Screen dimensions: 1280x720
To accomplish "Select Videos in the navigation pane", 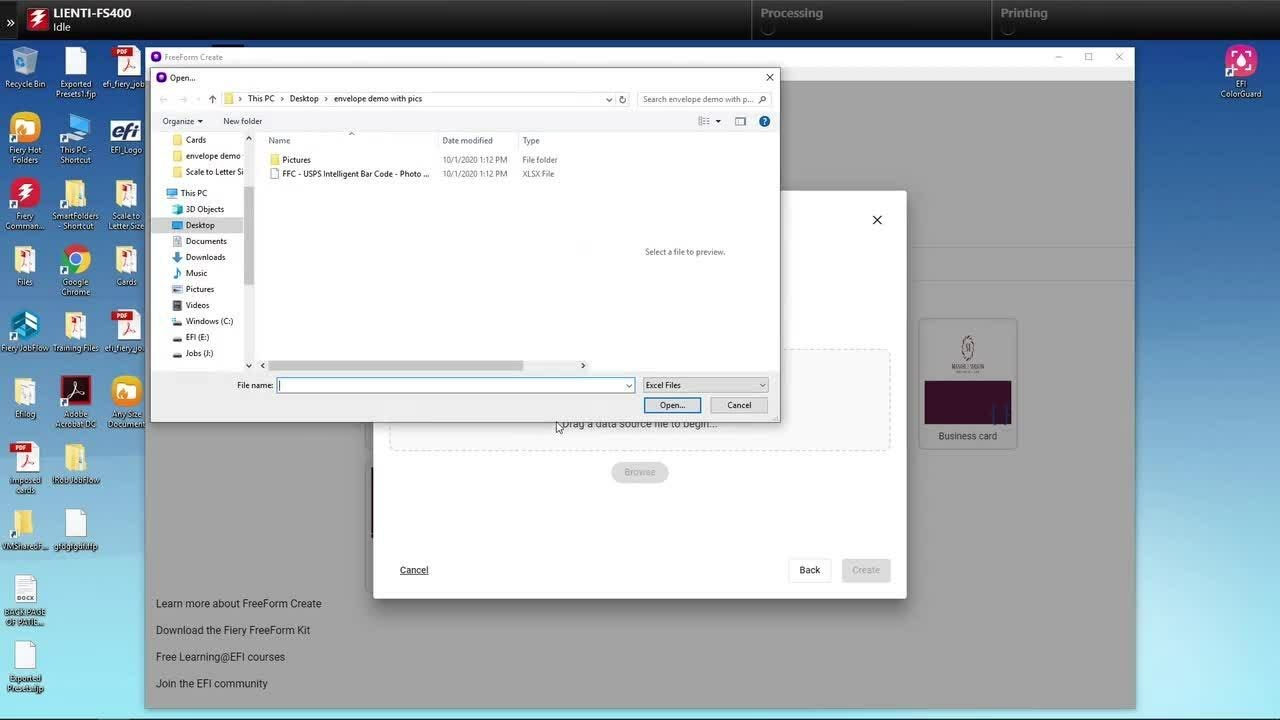I will tap(197, 305).
